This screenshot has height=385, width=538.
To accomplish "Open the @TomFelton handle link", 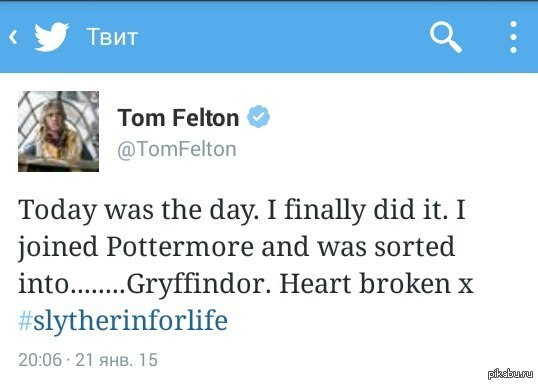I will [177, 149].
